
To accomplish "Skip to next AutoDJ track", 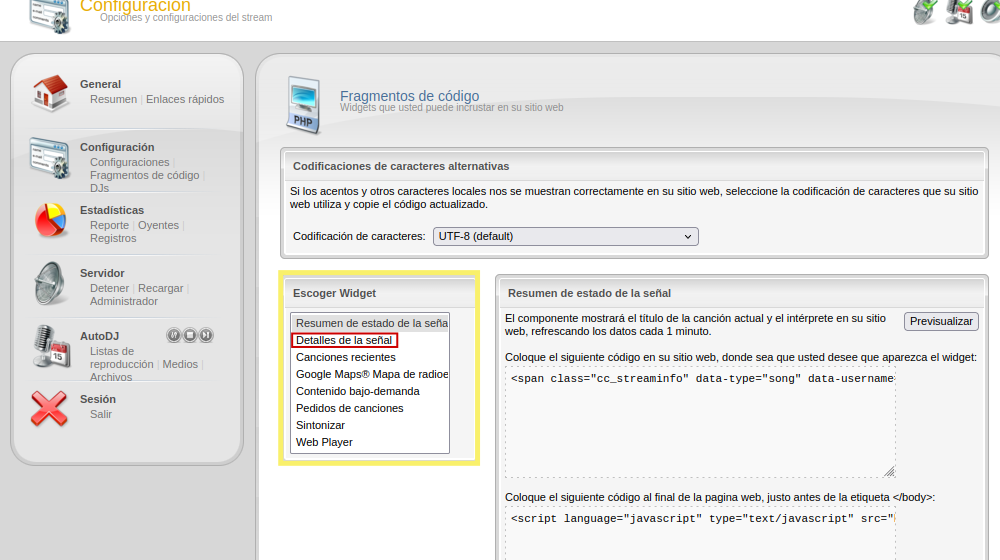I will 206,335.
